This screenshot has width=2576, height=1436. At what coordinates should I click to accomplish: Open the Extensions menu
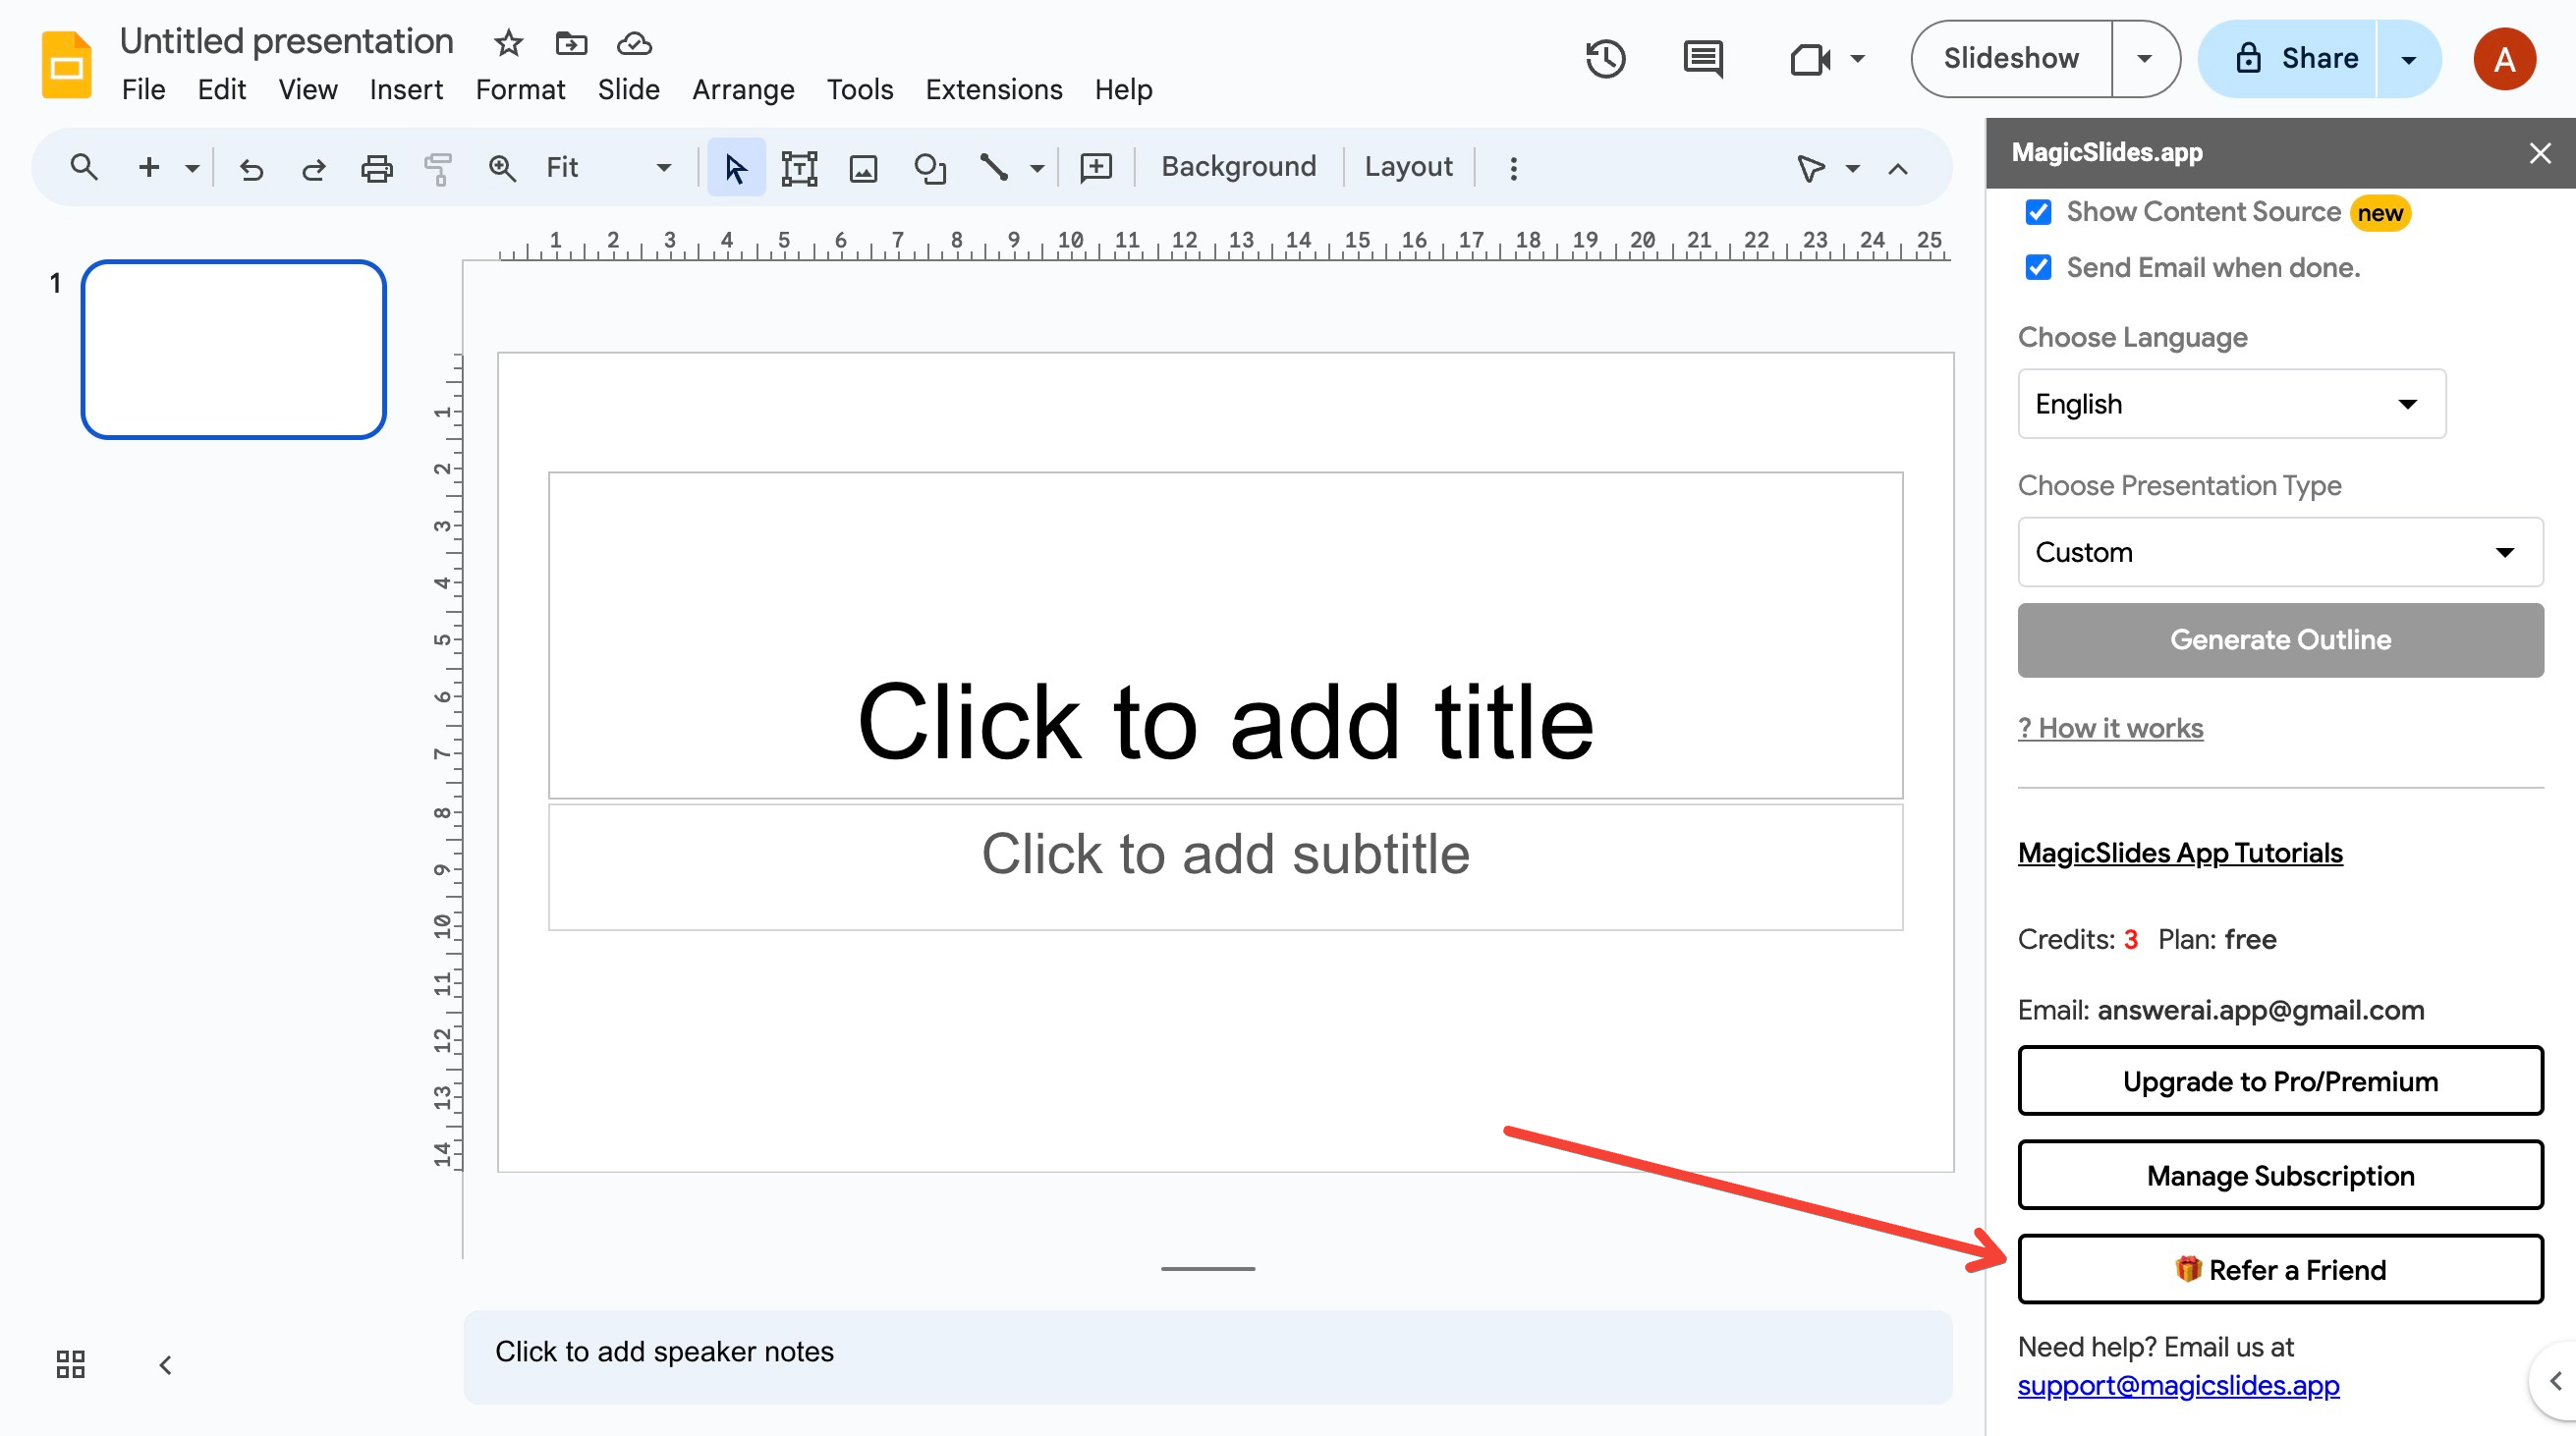click(993, 90)
